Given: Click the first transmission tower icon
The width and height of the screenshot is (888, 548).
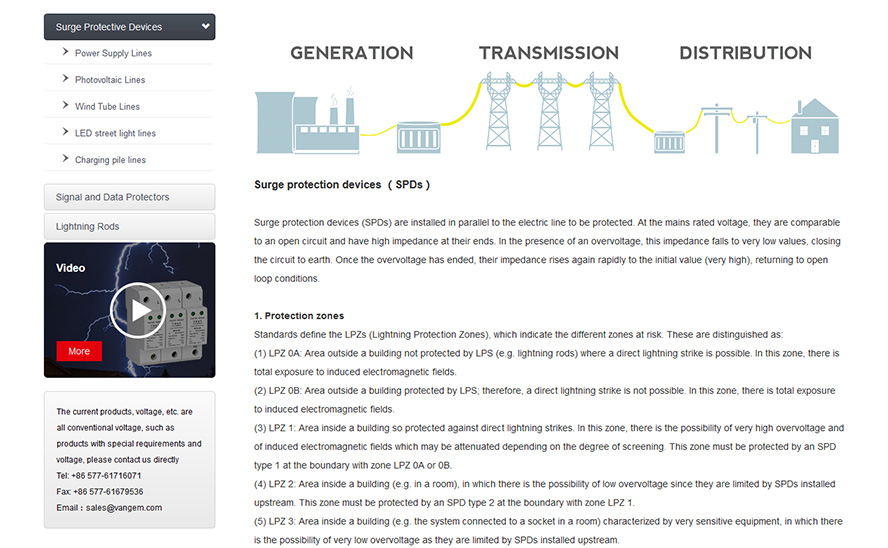Looking at the screenshot, I should [x=498, y=112].
